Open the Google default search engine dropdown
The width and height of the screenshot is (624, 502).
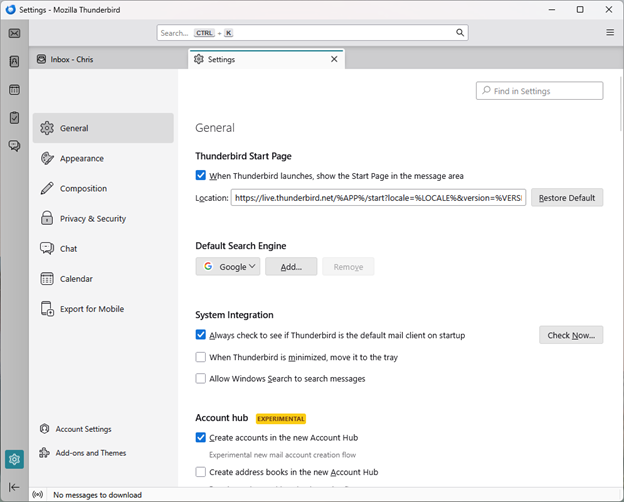tap(228, 266)
